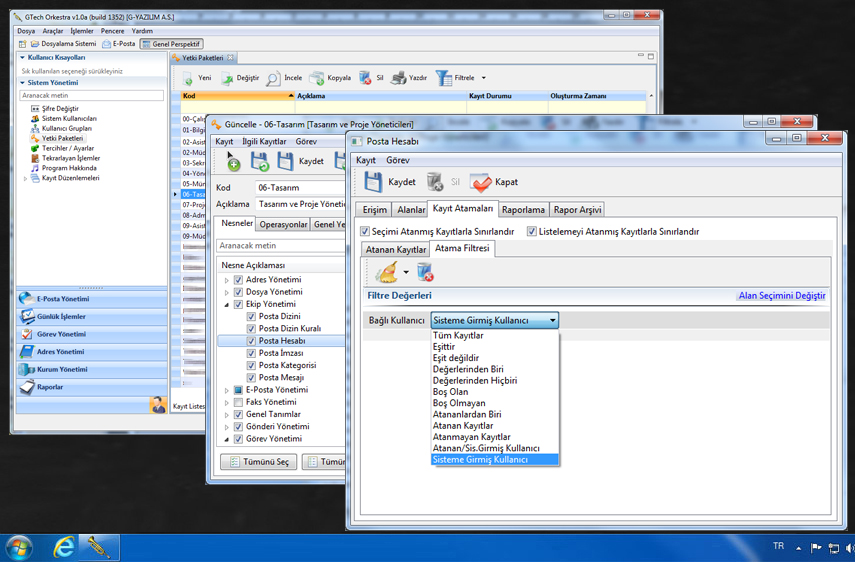Click the Yeni new record icon
The width and height of the screenshot is (855, 562).
pyautogui.click(x=187, y=78)
